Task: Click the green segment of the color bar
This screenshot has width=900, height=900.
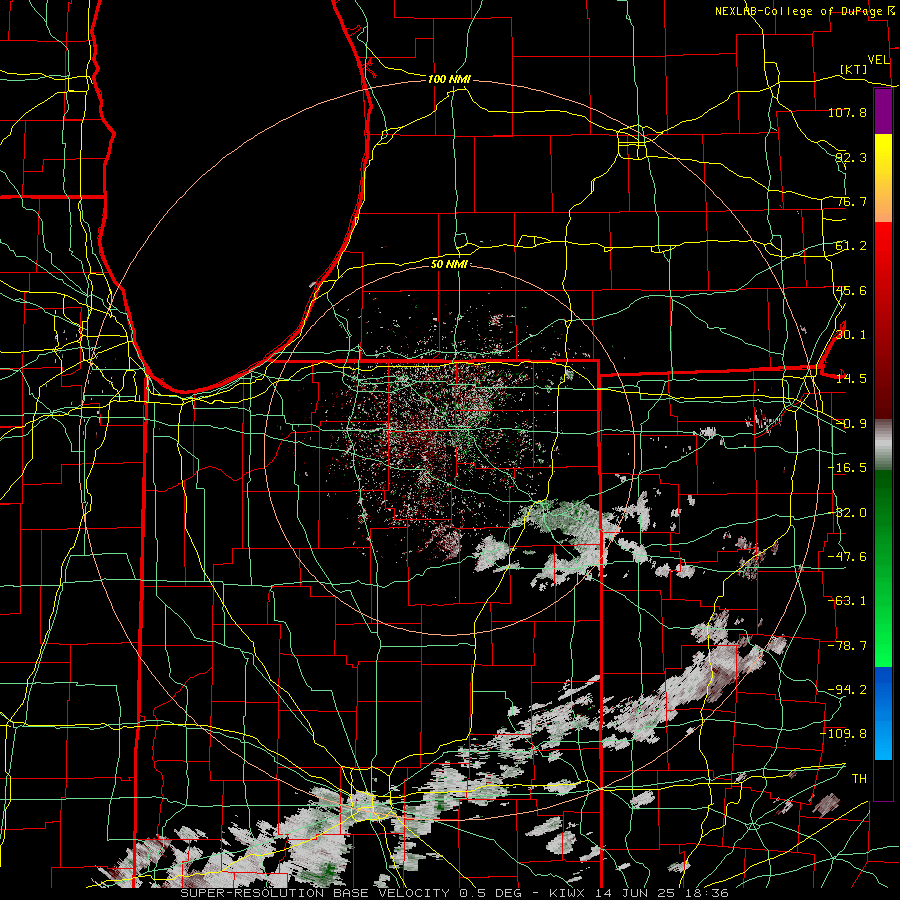Action: click(x=883, y=568)
